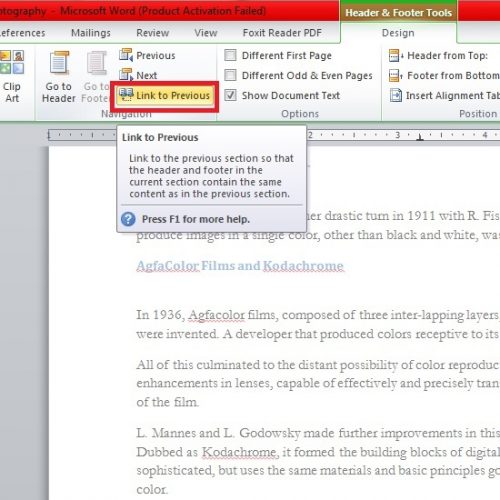The image size is (500, 500).
Task: Select Header & Footer Tools Design tab
Action: 398,33
